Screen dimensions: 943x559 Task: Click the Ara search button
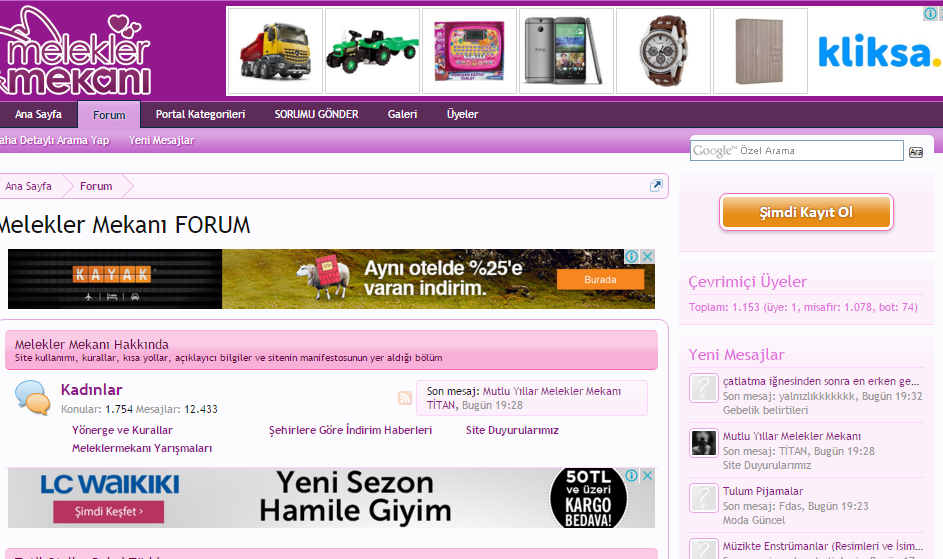coord(915,152)
